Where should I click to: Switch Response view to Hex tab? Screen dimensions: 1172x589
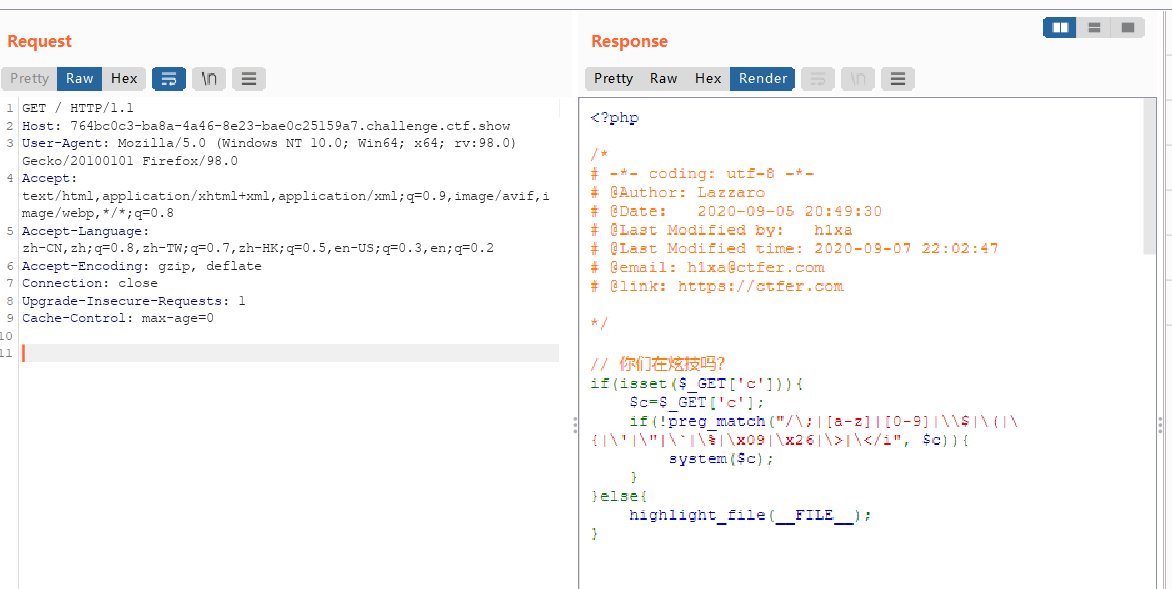click(x=708, y=78)
